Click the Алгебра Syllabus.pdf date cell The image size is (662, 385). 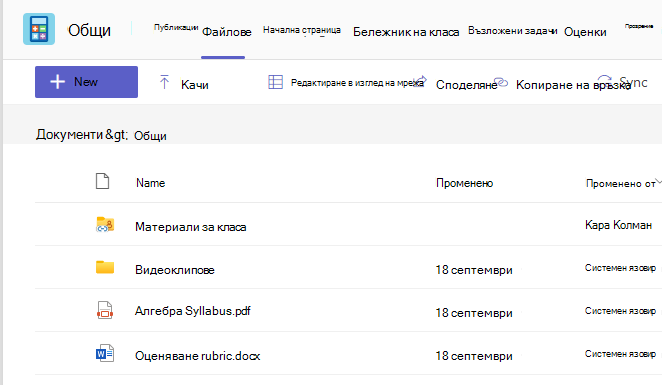click(x=474, y=313)
